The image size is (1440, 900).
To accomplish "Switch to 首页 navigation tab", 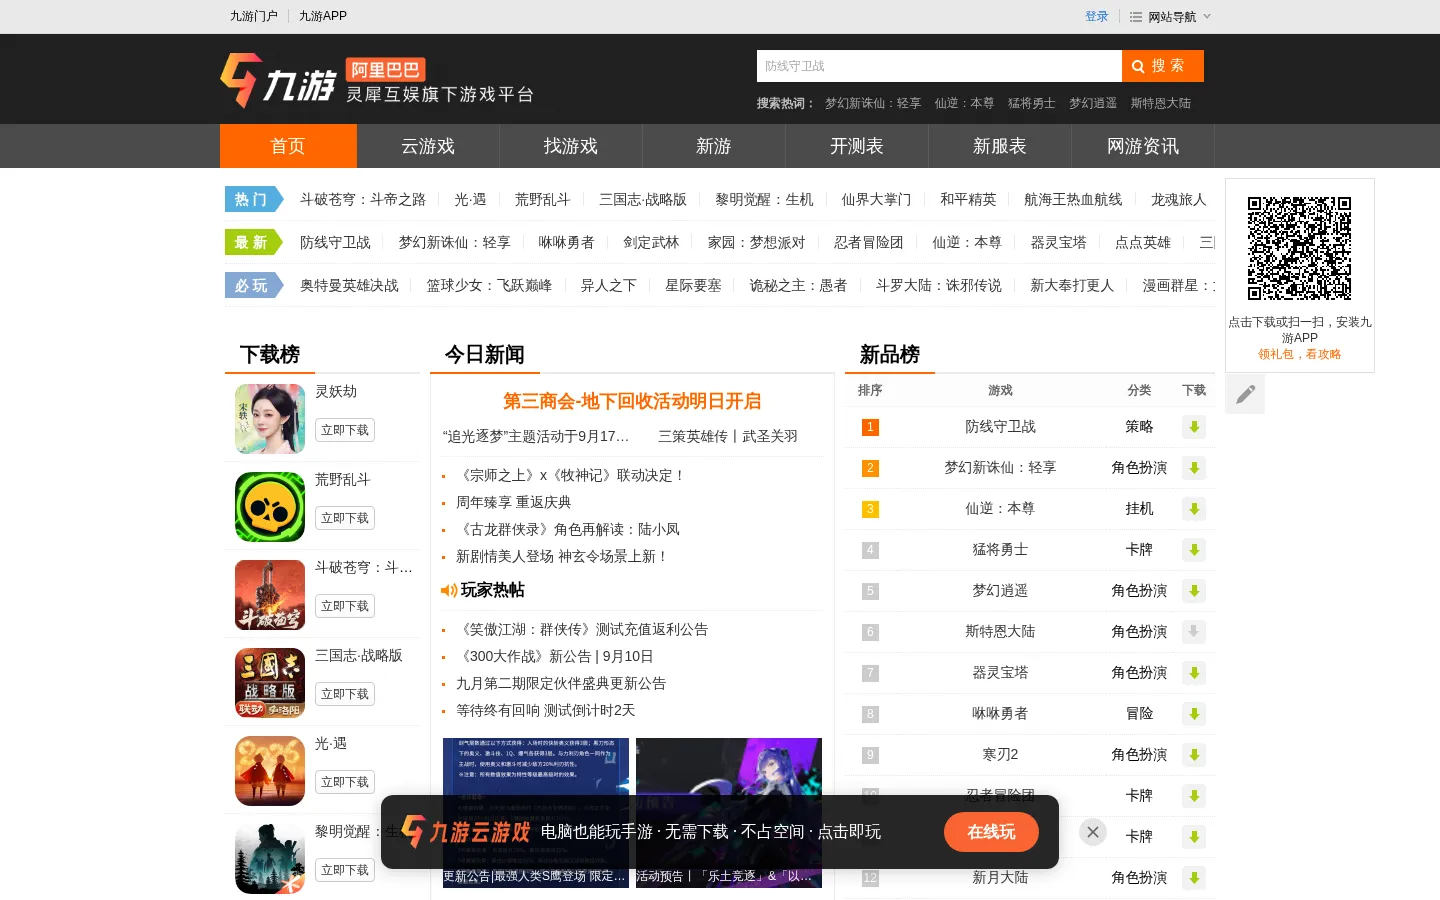I will 288,146.
